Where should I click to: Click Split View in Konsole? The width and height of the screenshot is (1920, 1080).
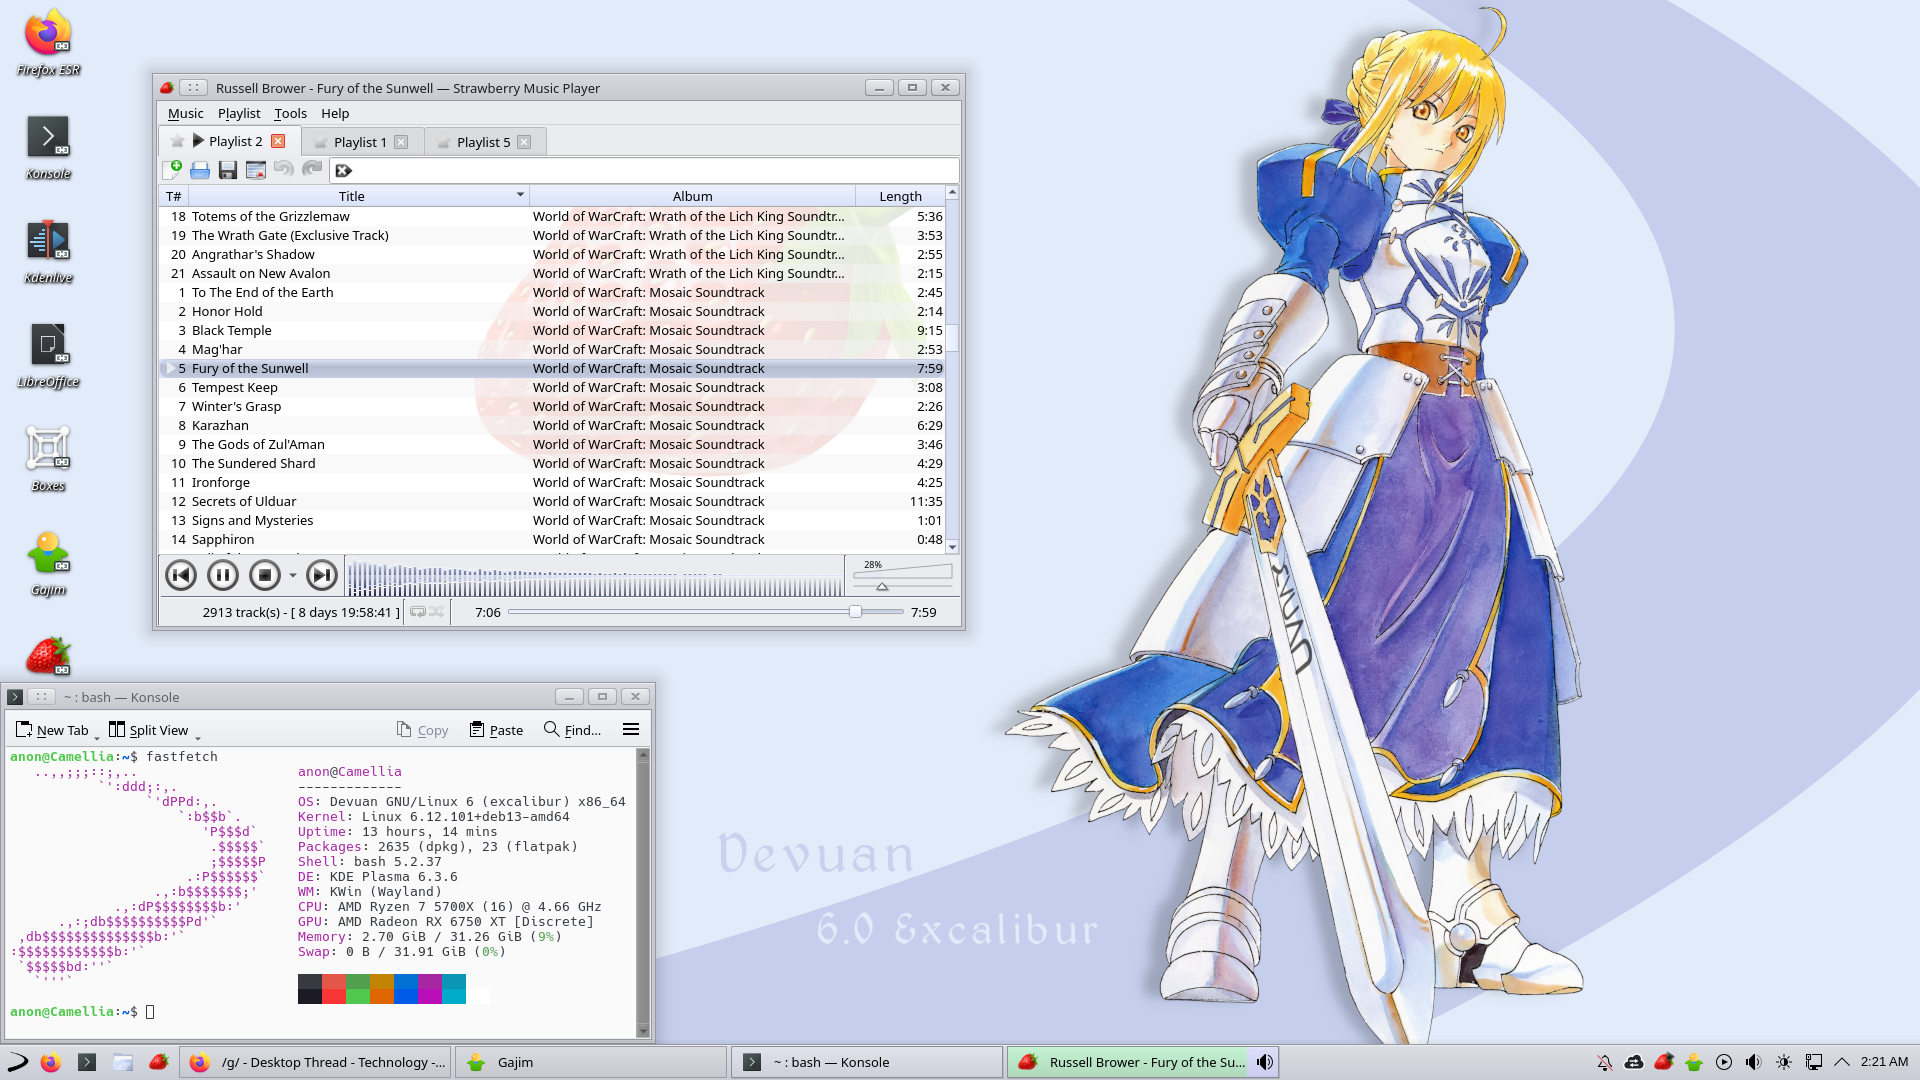click(148, 730)
